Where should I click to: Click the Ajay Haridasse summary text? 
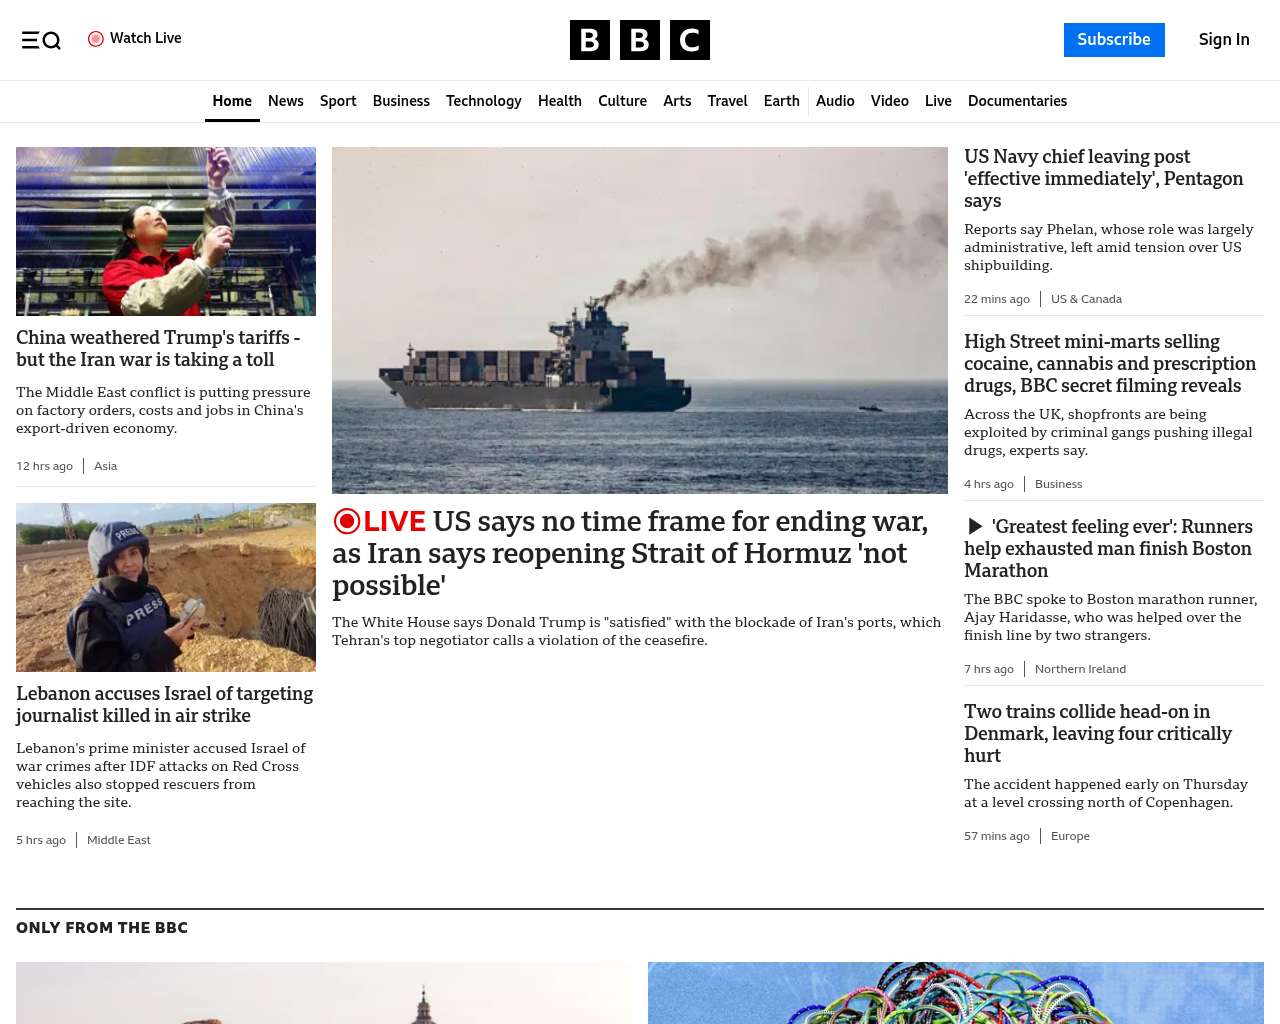pos(1110,617)
